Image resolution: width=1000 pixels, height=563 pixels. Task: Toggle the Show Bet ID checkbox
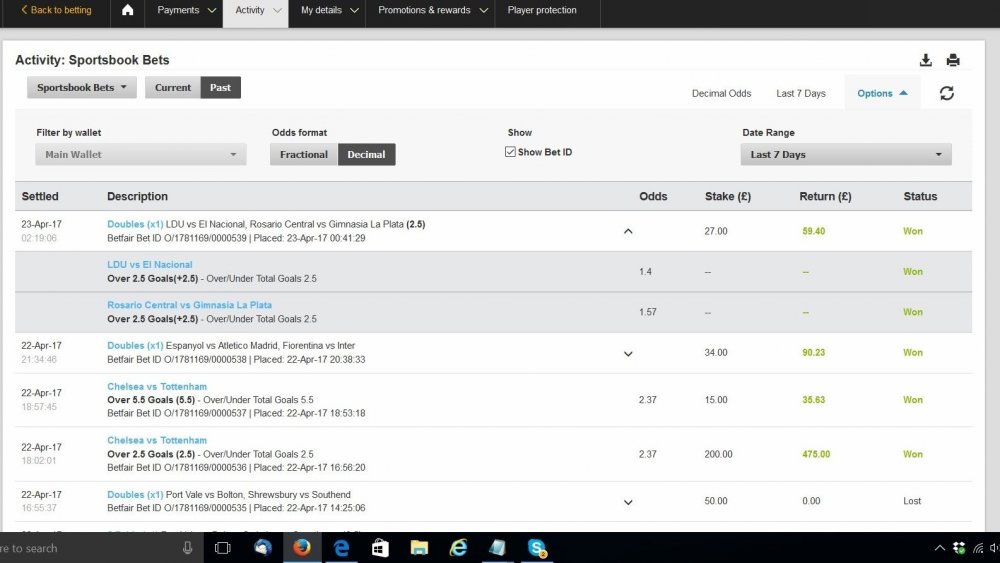click(510, 152)
